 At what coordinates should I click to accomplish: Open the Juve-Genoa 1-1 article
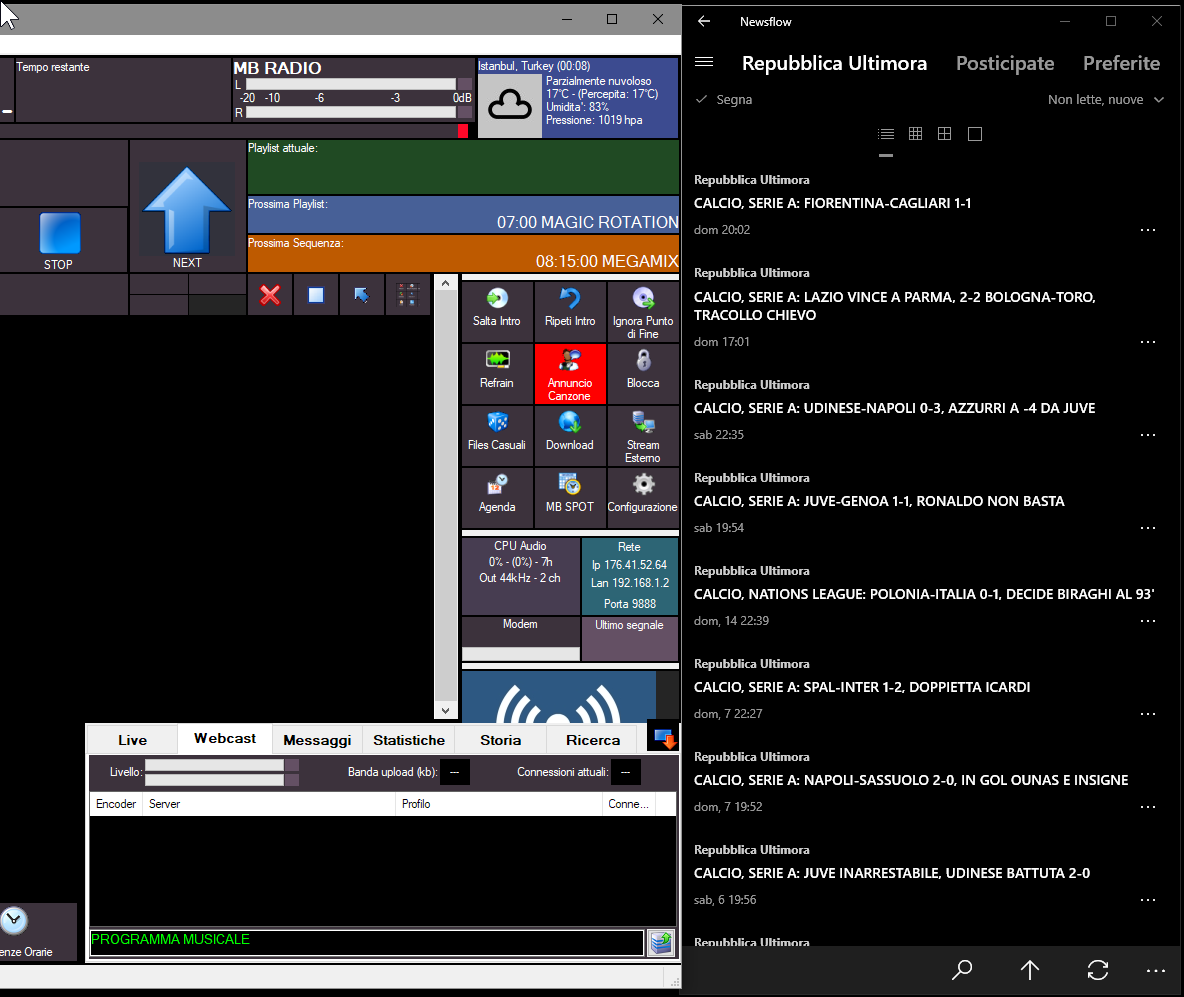(x=879, y=501)
